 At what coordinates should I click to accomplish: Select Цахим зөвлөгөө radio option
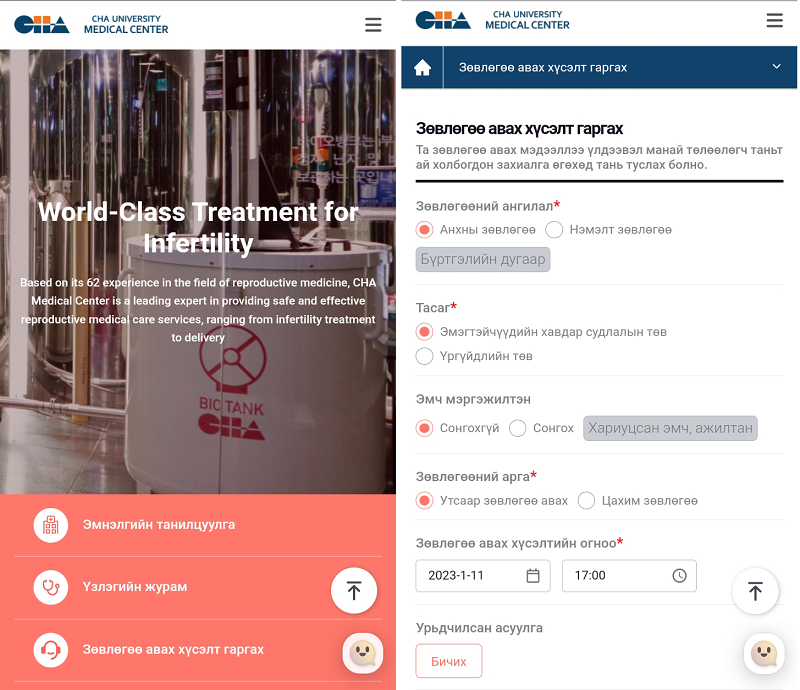click(587, 501)
